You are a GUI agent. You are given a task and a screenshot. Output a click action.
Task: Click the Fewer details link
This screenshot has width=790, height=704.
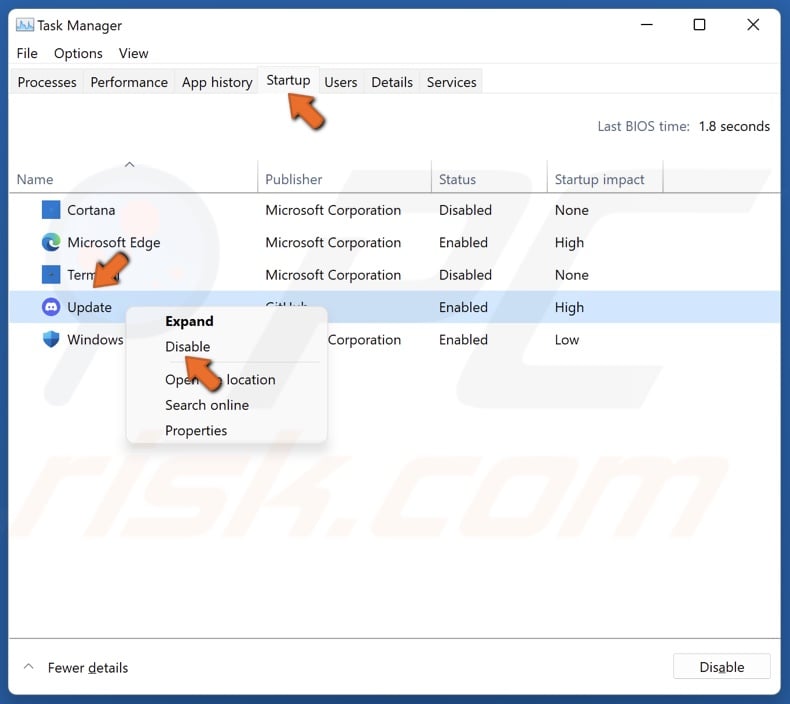88,668
